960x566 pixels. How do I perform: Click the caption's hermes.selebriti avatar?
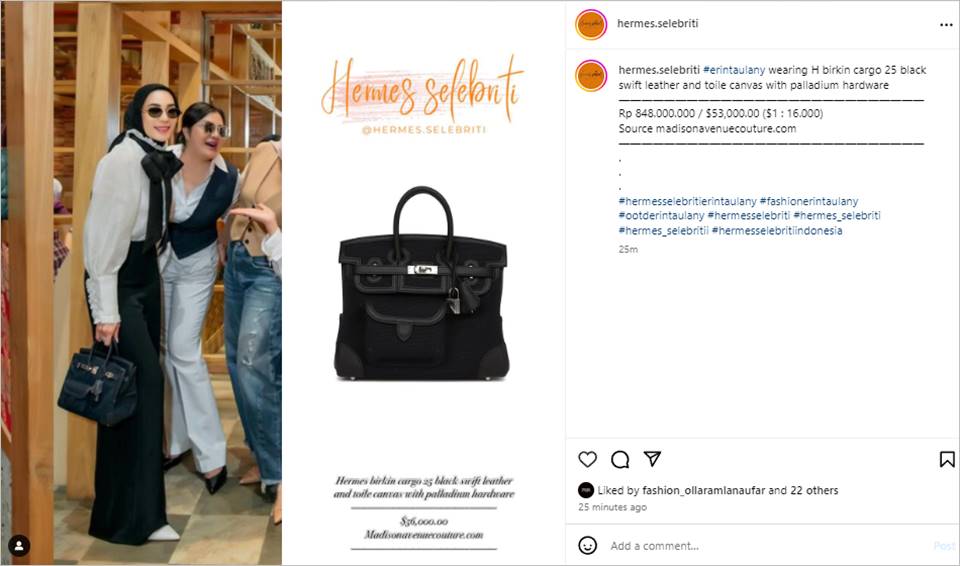point(591,76)
